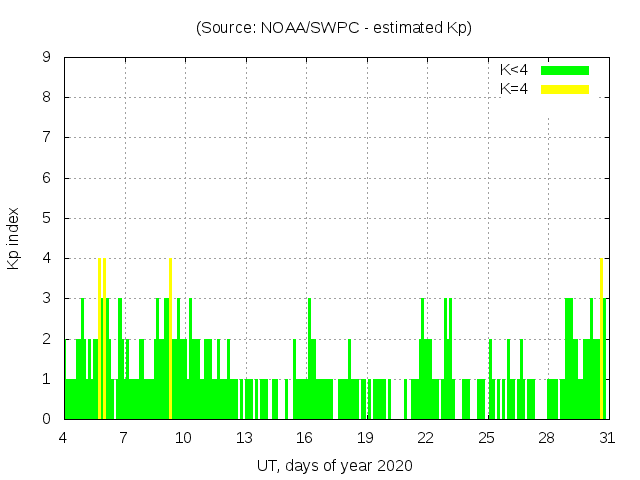
Task: Select the x-axis tick label 10
Action: 185,437
